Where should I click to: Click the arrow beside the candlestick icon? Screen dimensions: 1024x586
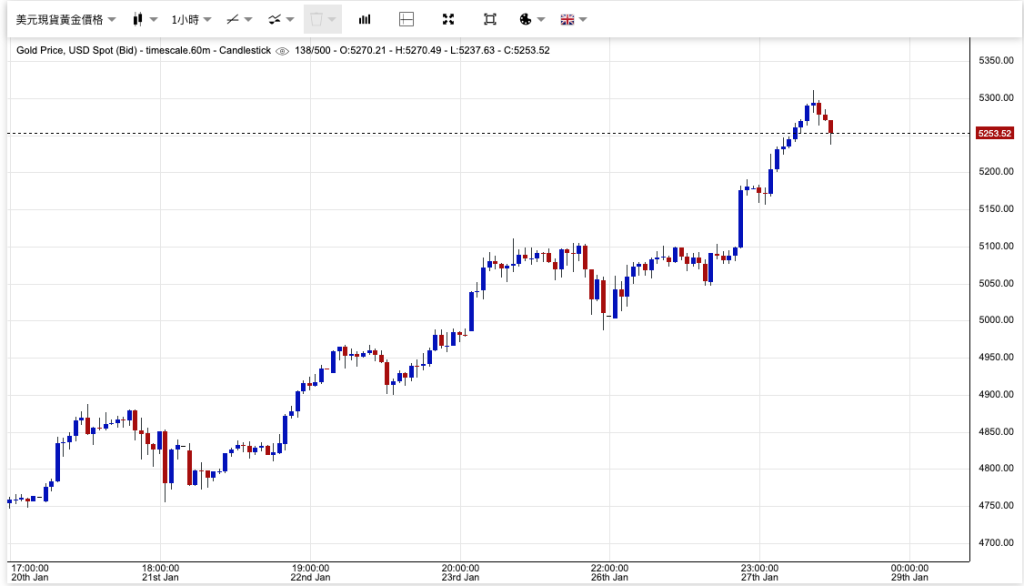pyautogui.click(x=154, y=19)
